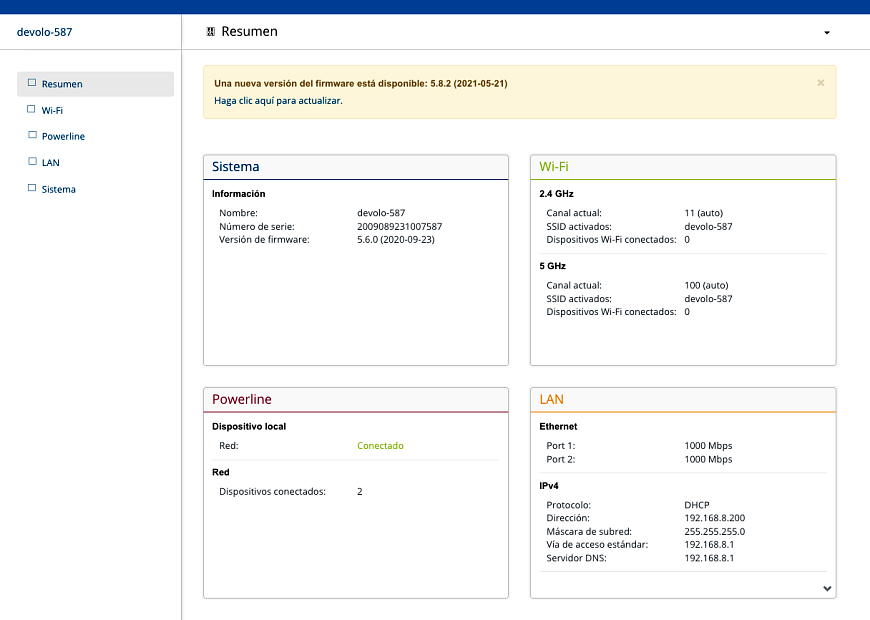Click the subnet mask 255.255.255.0
The height and width of the screenshot is (620, 870).
[715, 531]
